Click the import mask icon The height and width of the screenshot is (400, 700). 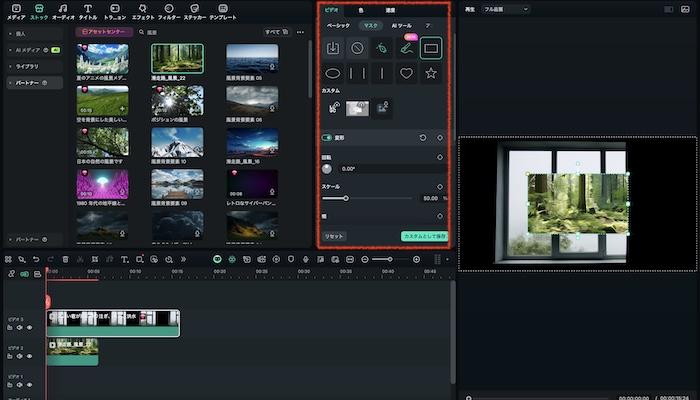coord(333,47)
